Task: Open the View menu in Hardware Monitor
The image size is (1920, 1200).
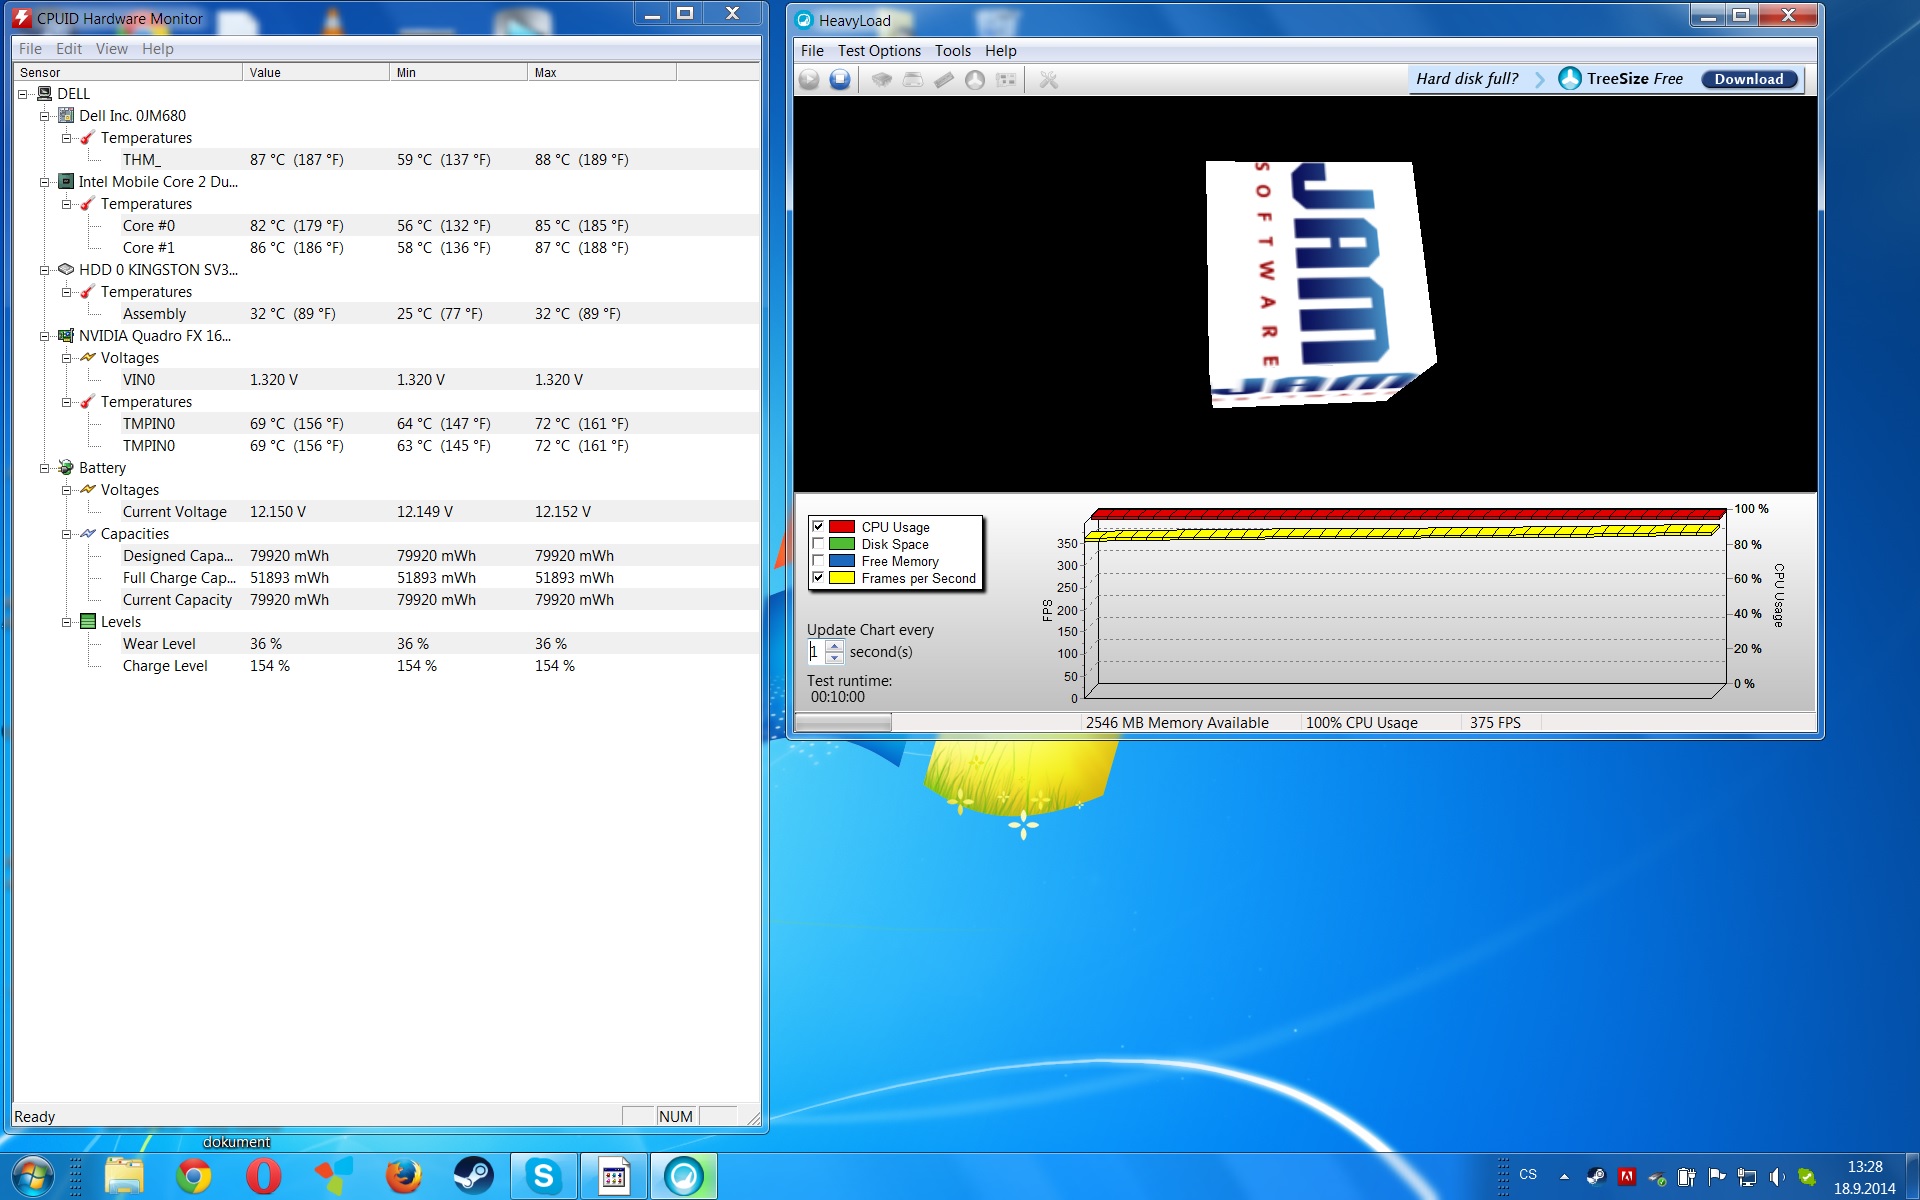Action: pos(111,49)
